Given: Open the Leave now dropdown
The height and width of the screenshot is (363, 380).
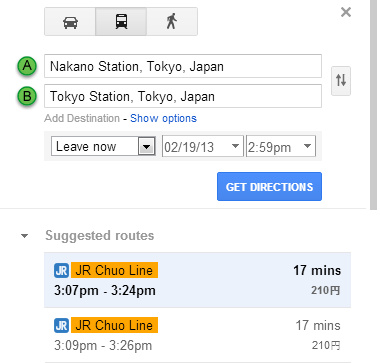Looking at the screenshot, I should point(103,146).
